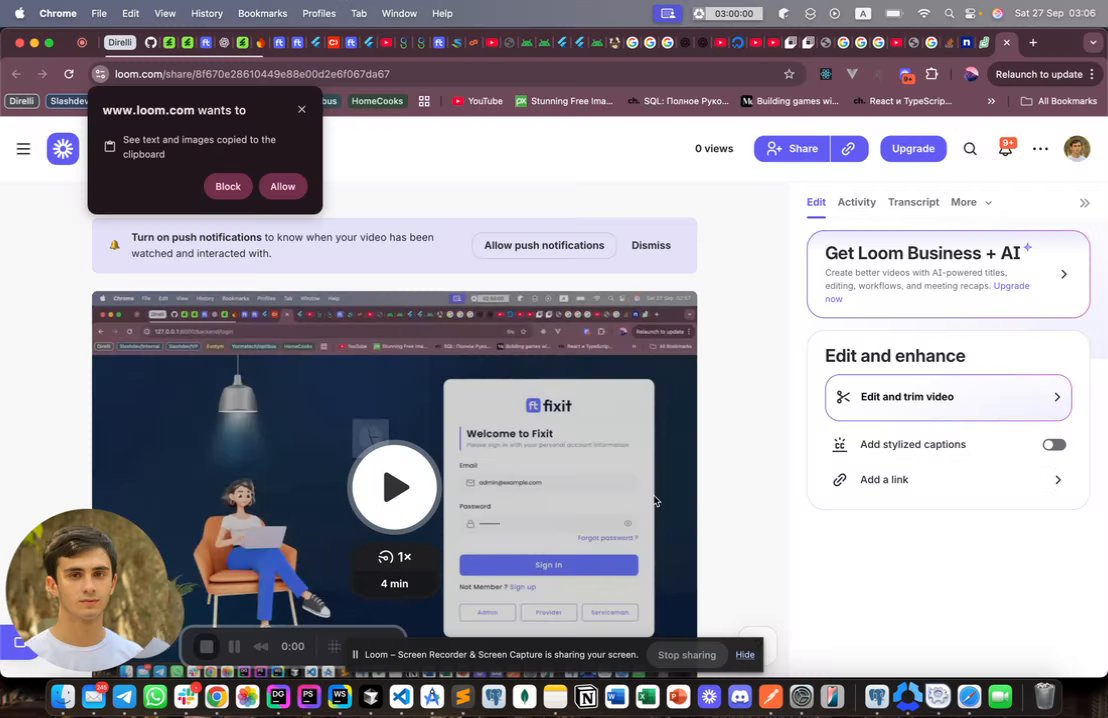
Task: Click the Share button
Action: (x=792, y=148)
